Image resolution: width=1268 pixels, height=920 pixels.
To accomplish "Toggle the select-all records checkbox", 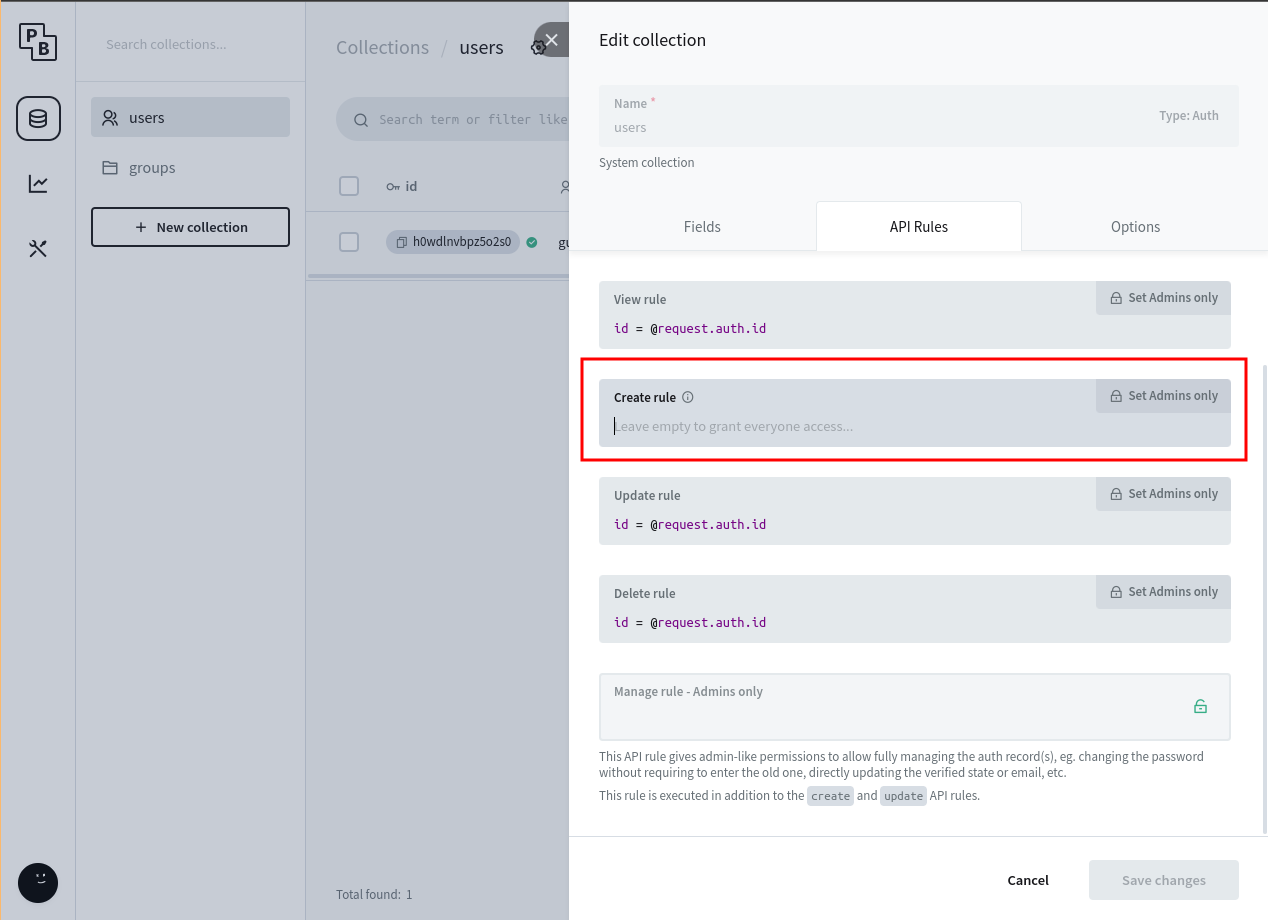I will coord(349,186).
